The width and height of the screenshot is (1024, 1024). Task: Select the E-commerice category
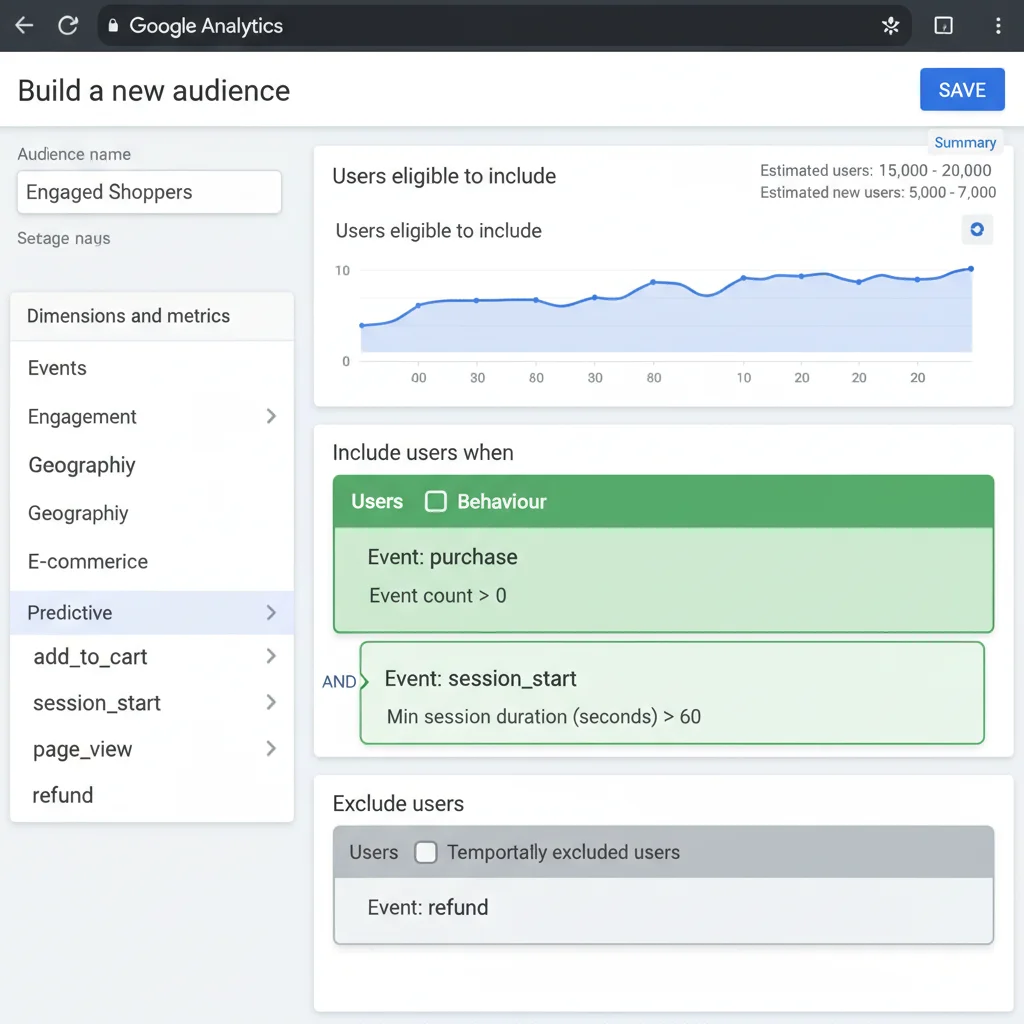coord(152,562)
